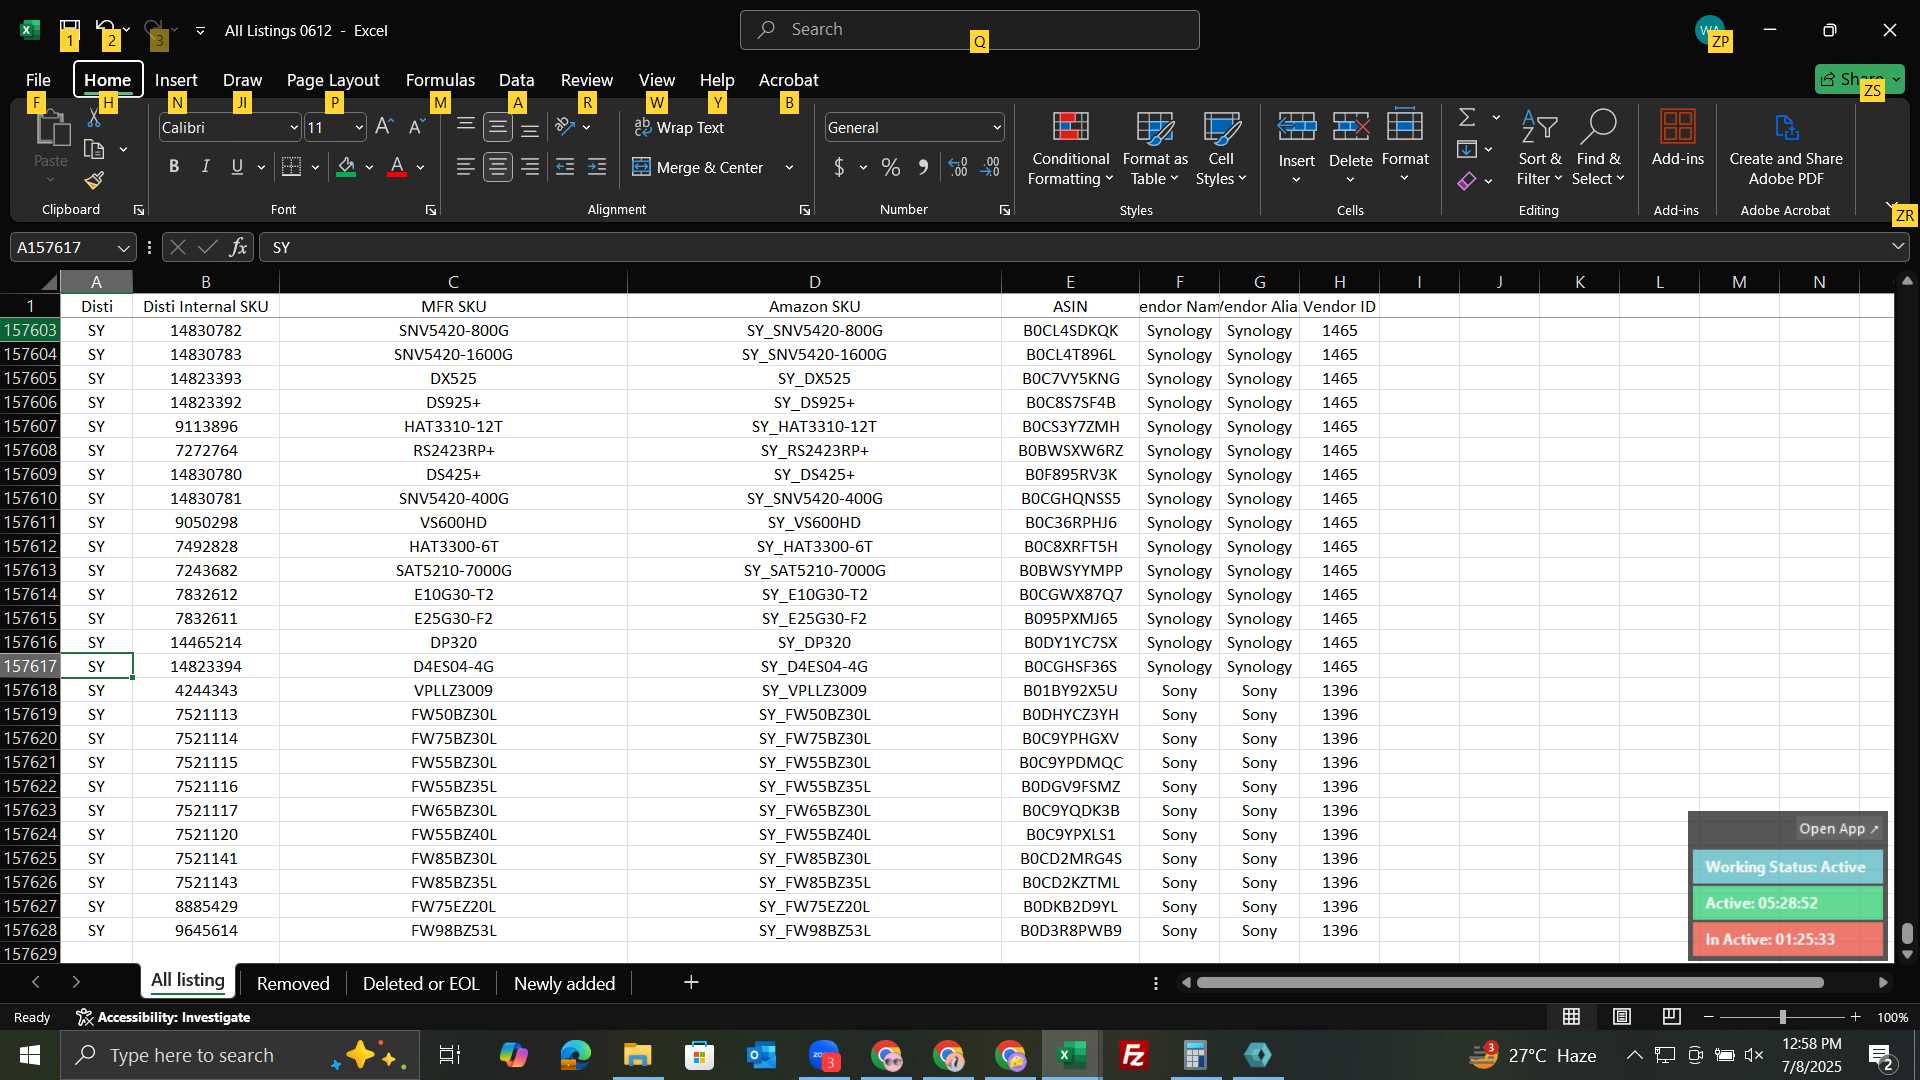
Task: Toggle Bold formatting
Action: [174, 167]
